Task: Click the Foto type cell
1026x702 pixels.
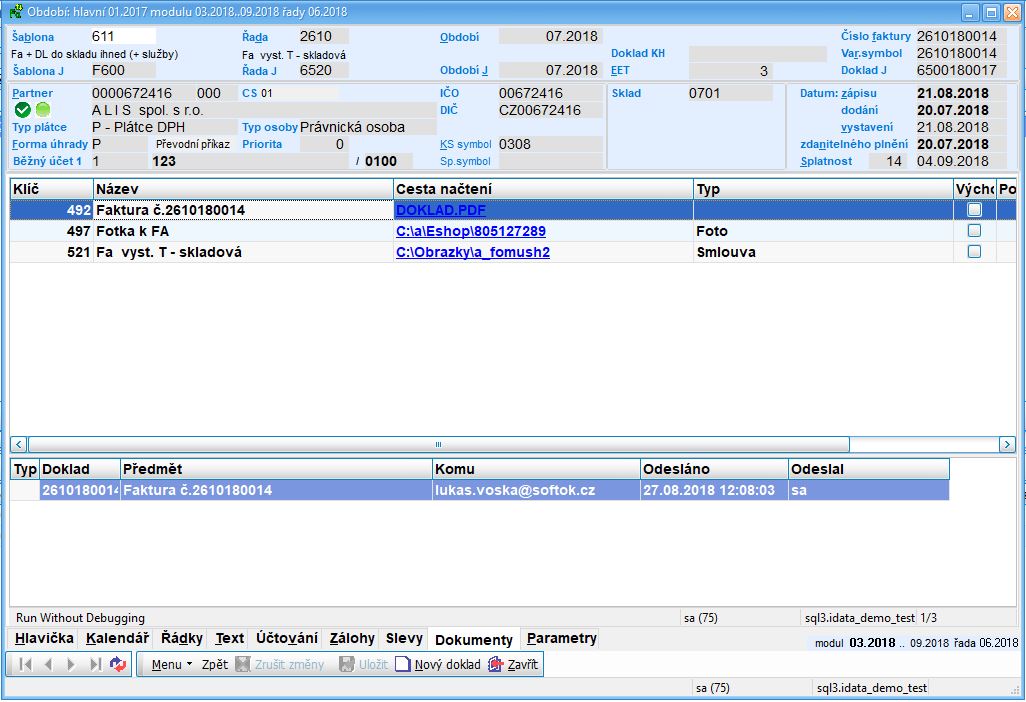Action: [x=823, y=231]
